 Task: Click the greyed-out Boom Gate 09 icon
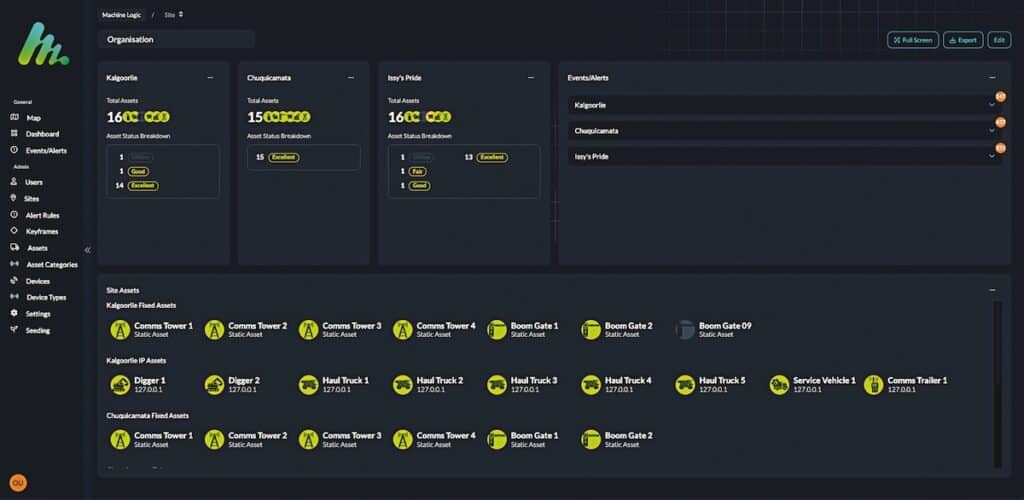pyautogui.click(x=685, y=330)
